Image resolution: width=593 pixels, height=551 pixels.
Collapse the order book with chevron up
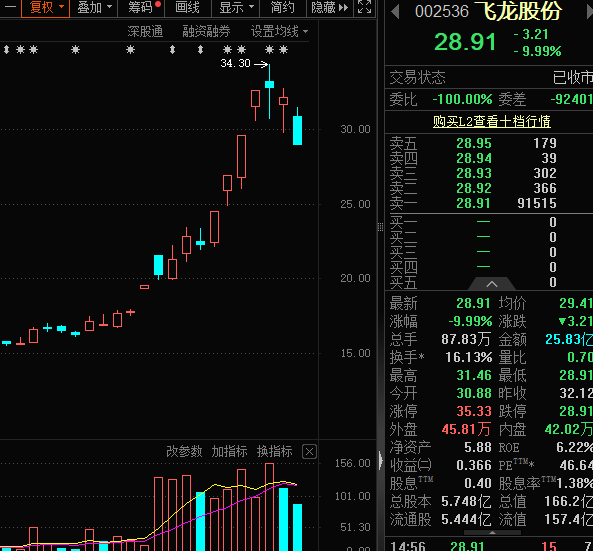tap(492, 284)
